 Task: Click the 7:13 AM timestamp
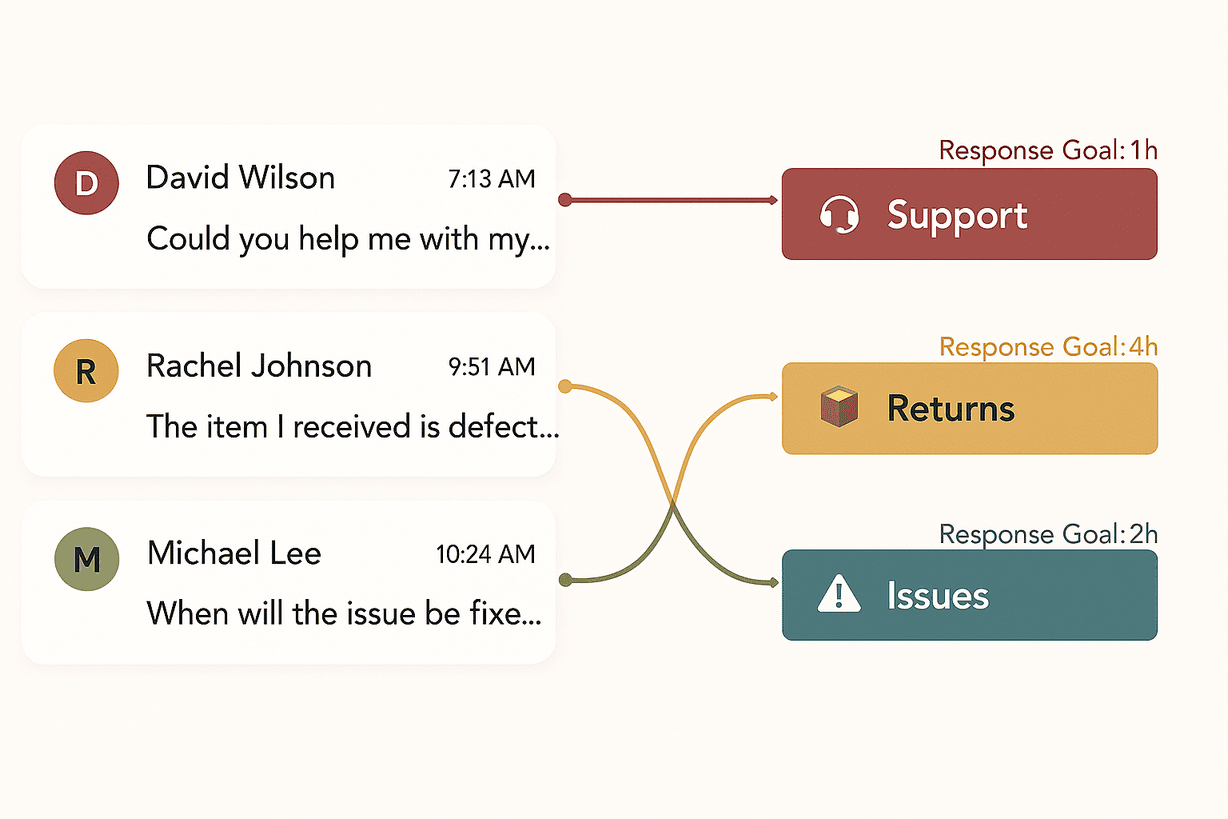click(x=491, y=179)
